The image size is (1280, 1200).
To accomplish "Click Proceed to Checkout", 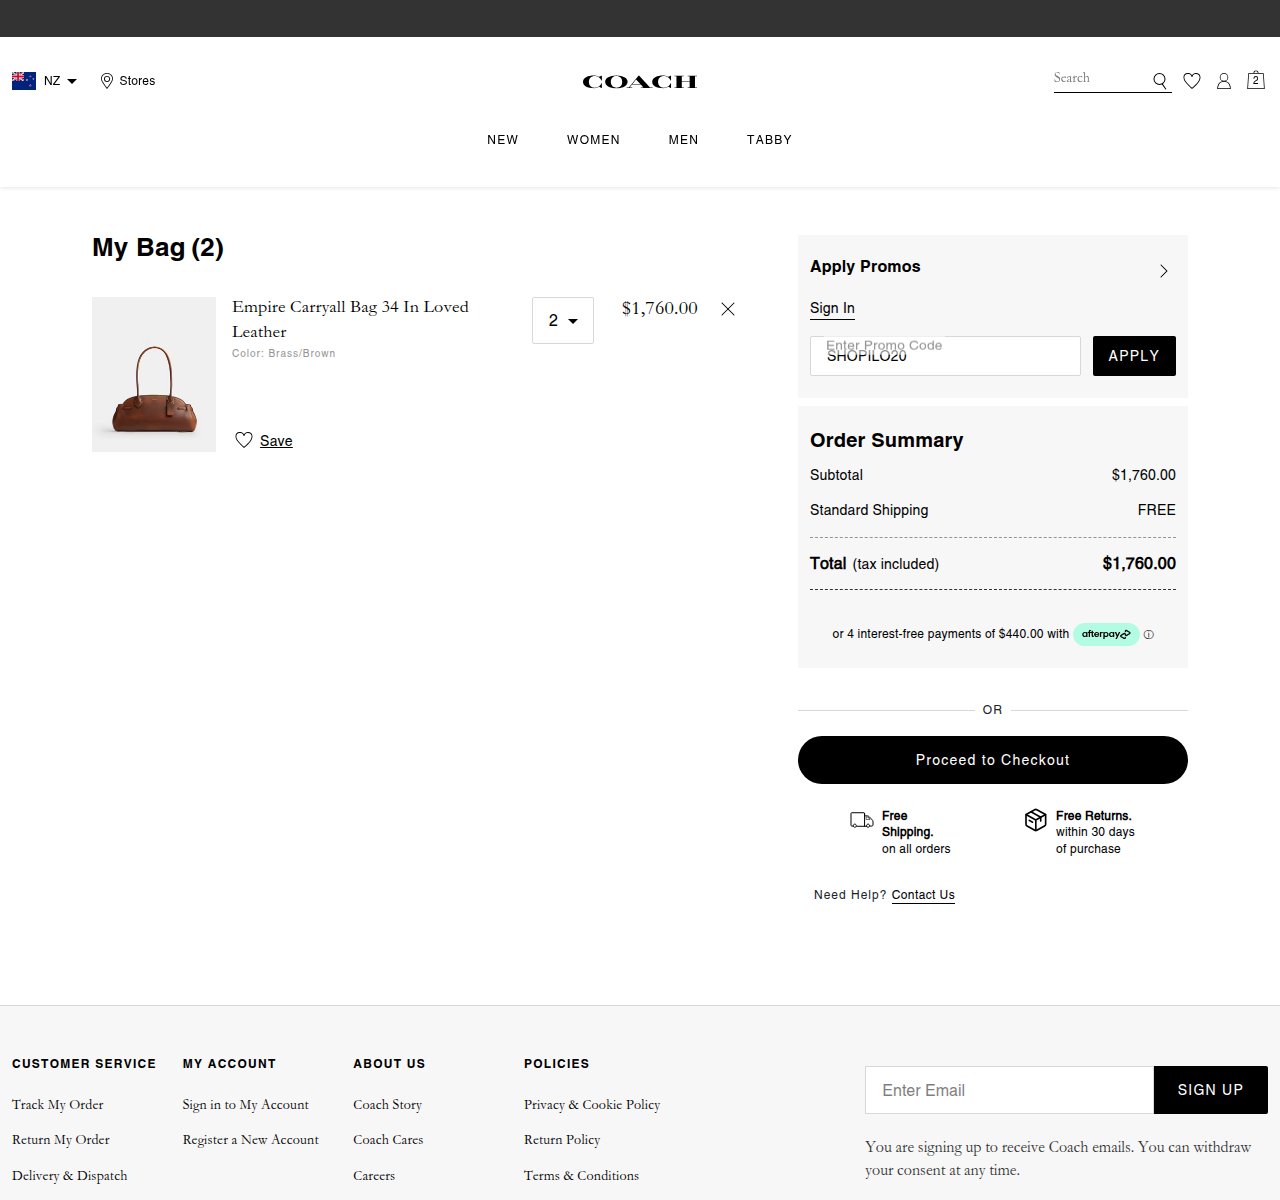I will (x=993, y=760).
